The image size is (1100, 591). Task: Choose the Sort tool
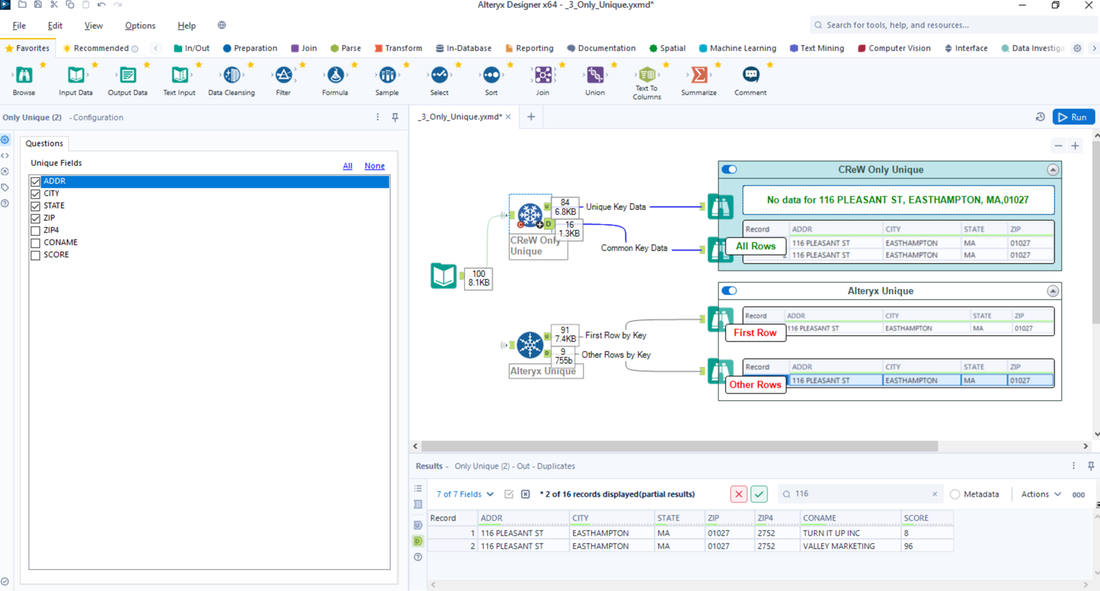coord(491,74)
